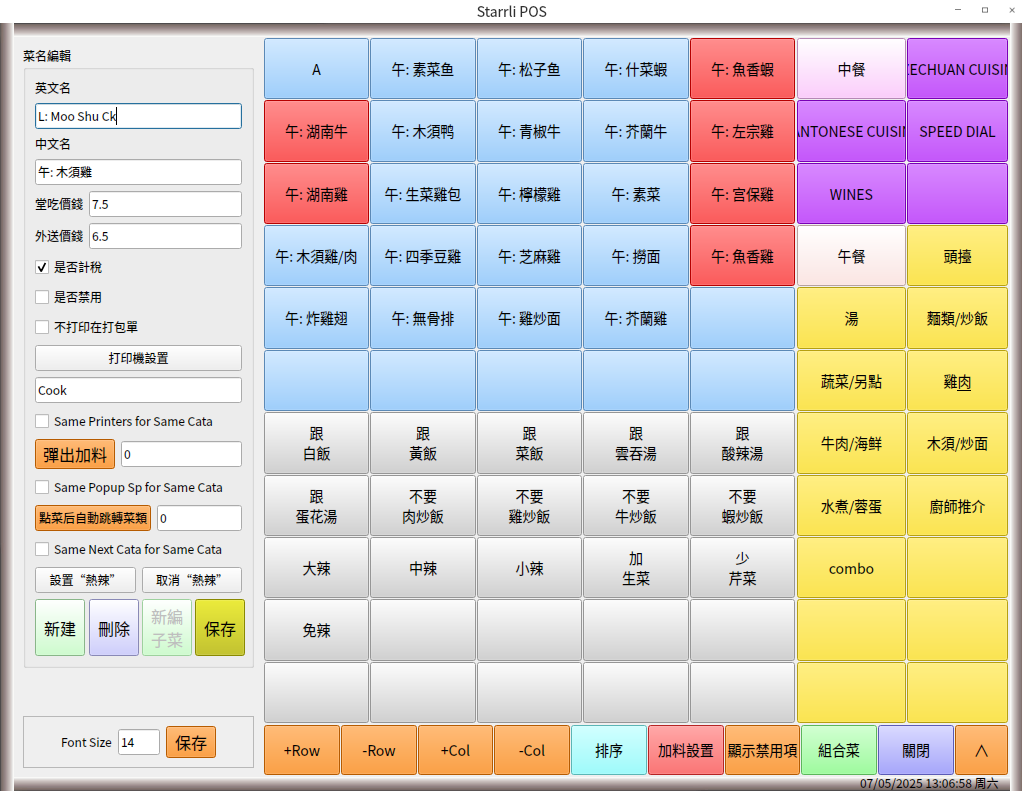Open 加料設置 settings

point(685,750)
